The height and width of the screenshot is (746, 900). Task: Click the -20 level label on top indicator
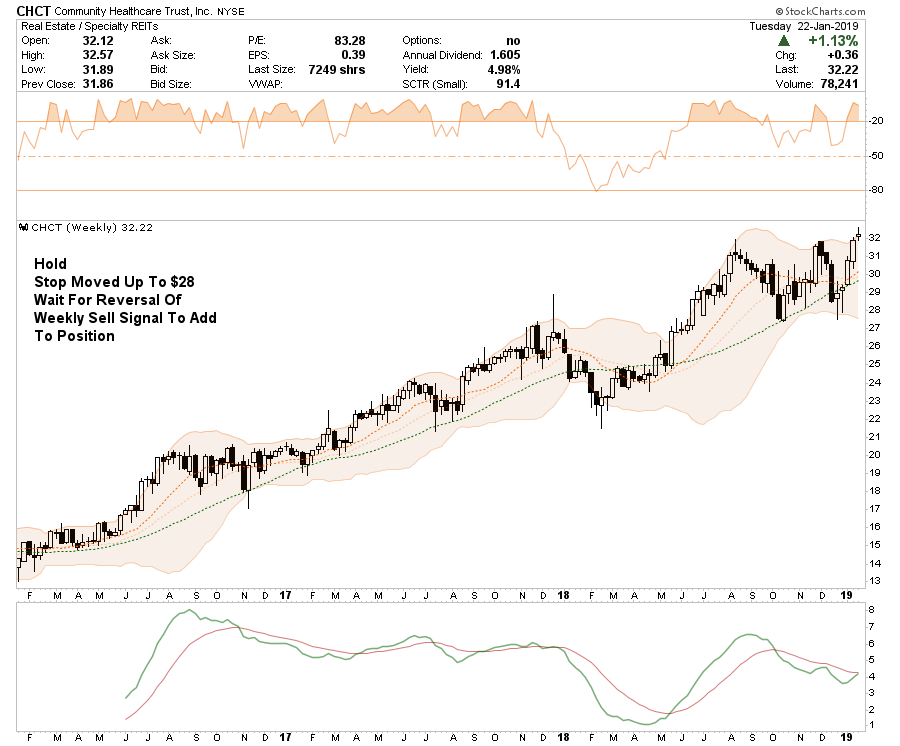[x=876, y=121]
